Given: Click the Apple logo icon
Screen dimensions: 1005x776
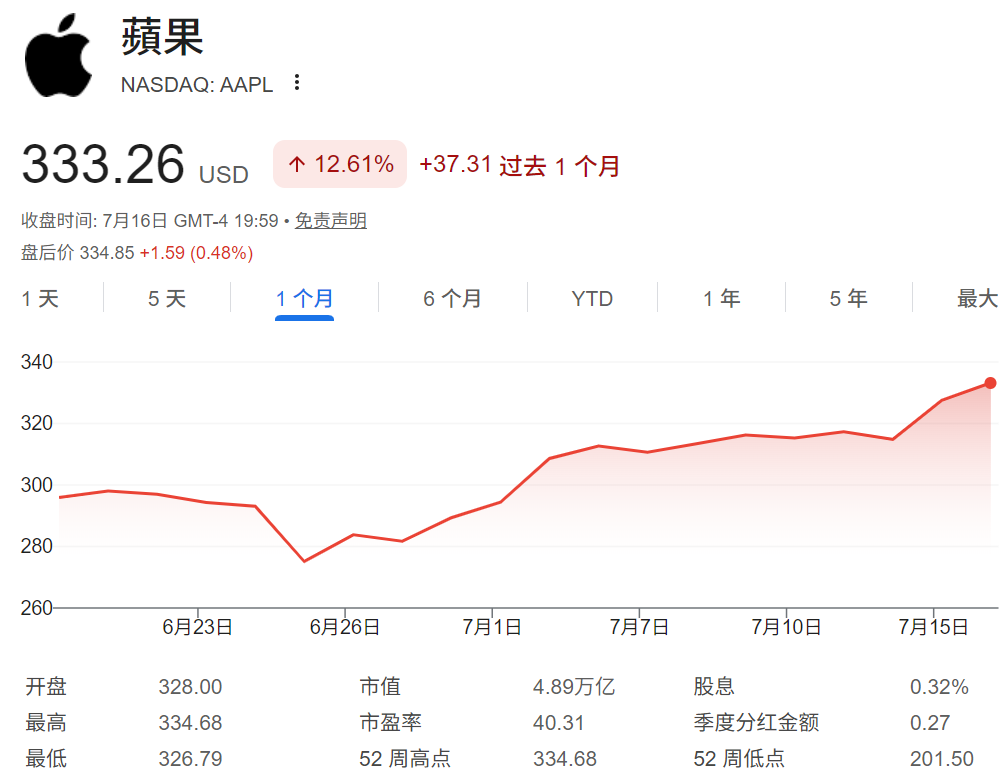Looking at the screenshot, I should click(x=58, y=56).
